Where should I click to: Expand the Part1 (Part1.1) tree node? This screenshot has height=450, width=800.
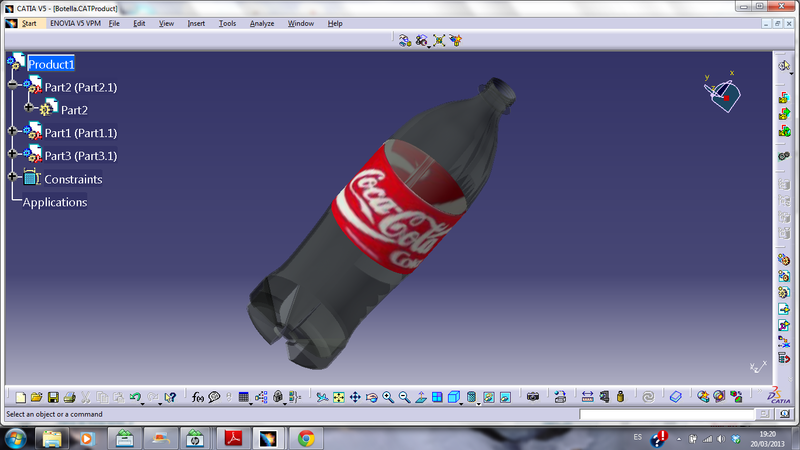point(12,132)
